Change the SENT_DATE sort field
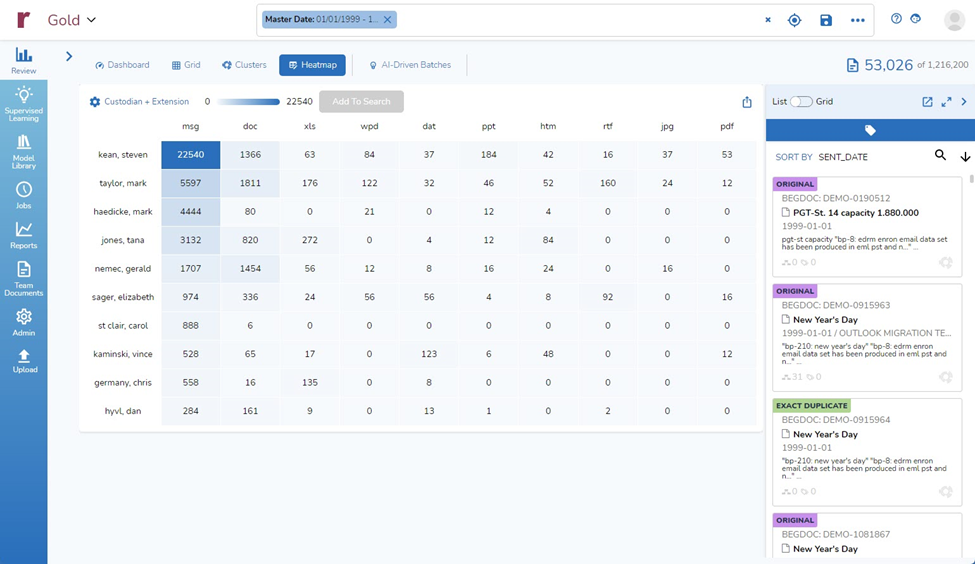The image size is (975, 564). click(x=843, y=157)
